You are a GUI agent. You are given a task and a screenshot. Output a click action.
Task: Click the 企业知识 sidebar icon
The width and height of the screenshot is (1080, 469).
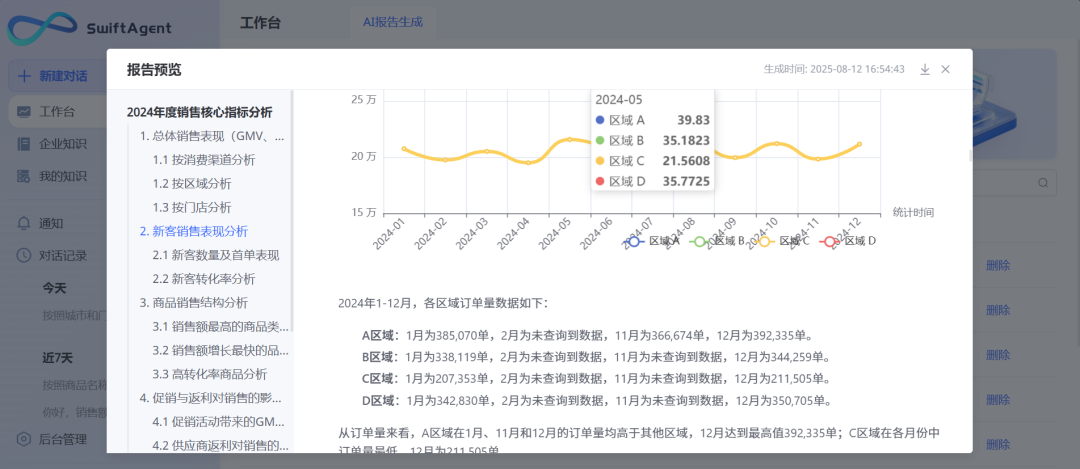pos(24,144)
